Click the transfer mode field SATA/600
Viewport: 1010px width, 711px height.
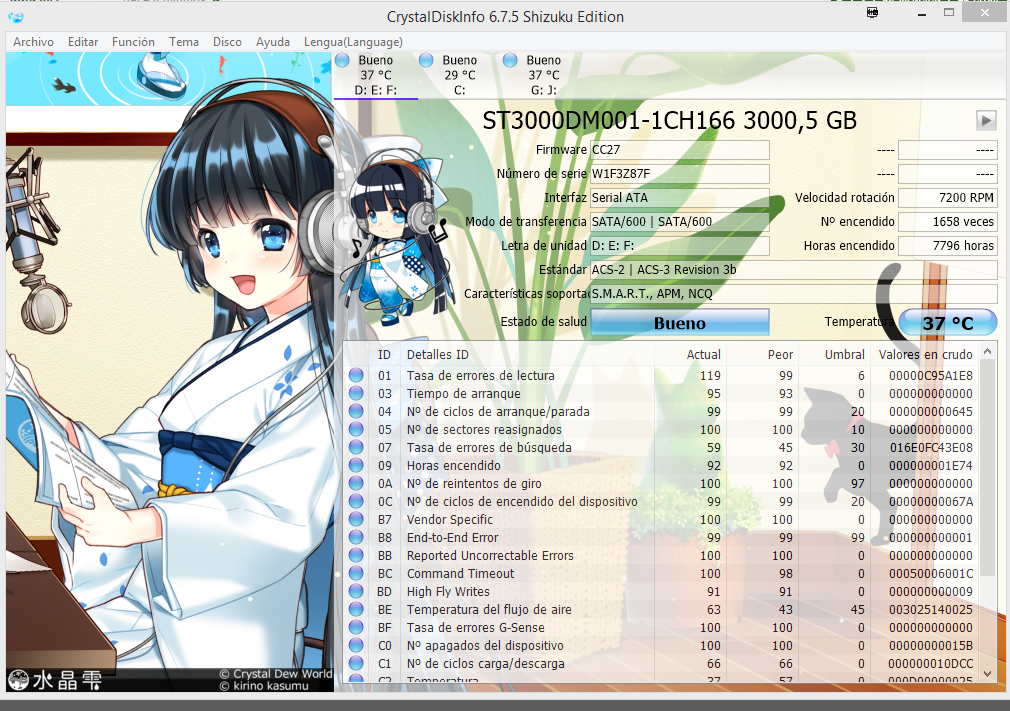[x=680, y=222]
